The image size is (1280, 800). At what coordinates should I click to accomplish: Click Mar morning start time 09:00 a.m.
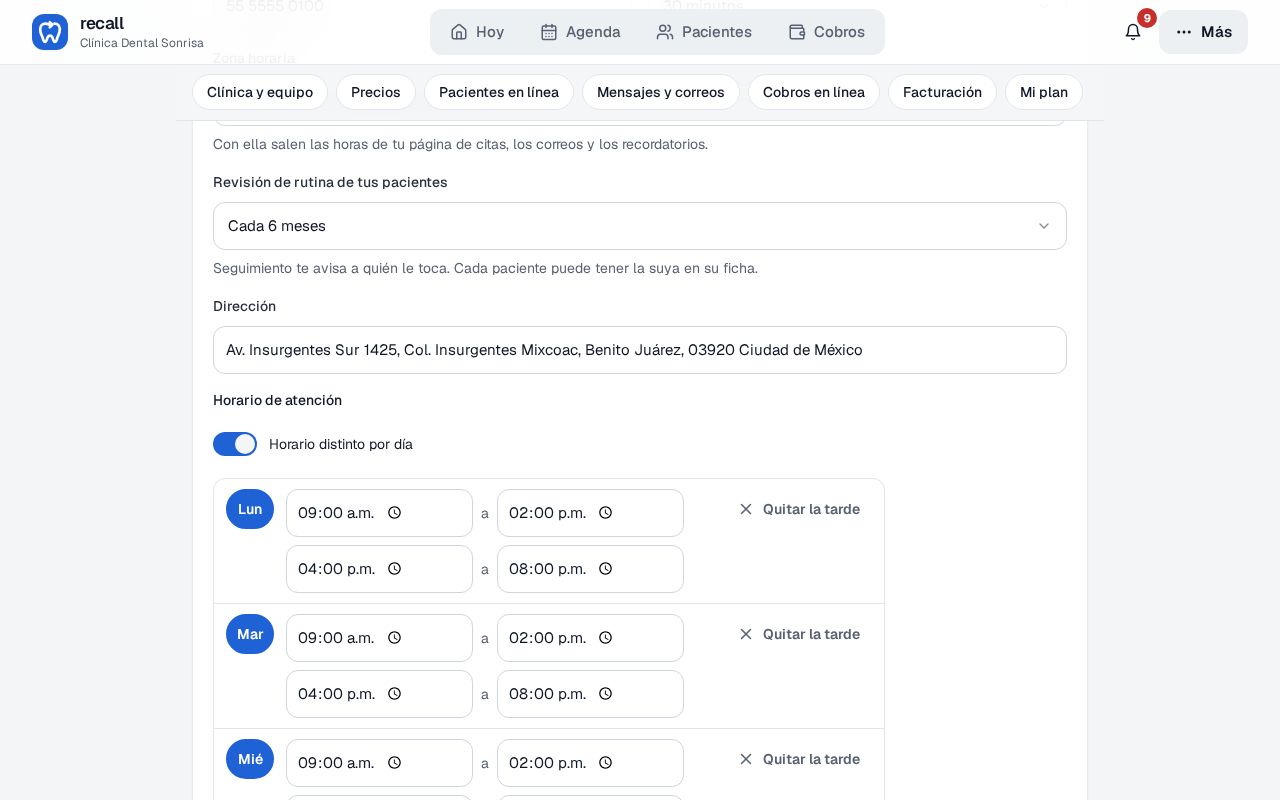379,638
